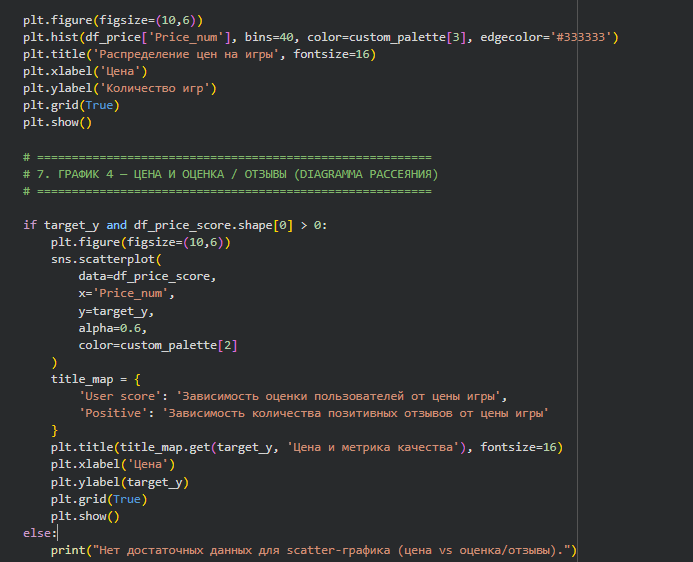Viewport: 693px width, 562px height.
Task: Click the indented plt.show() line
Action: point(85,516)
